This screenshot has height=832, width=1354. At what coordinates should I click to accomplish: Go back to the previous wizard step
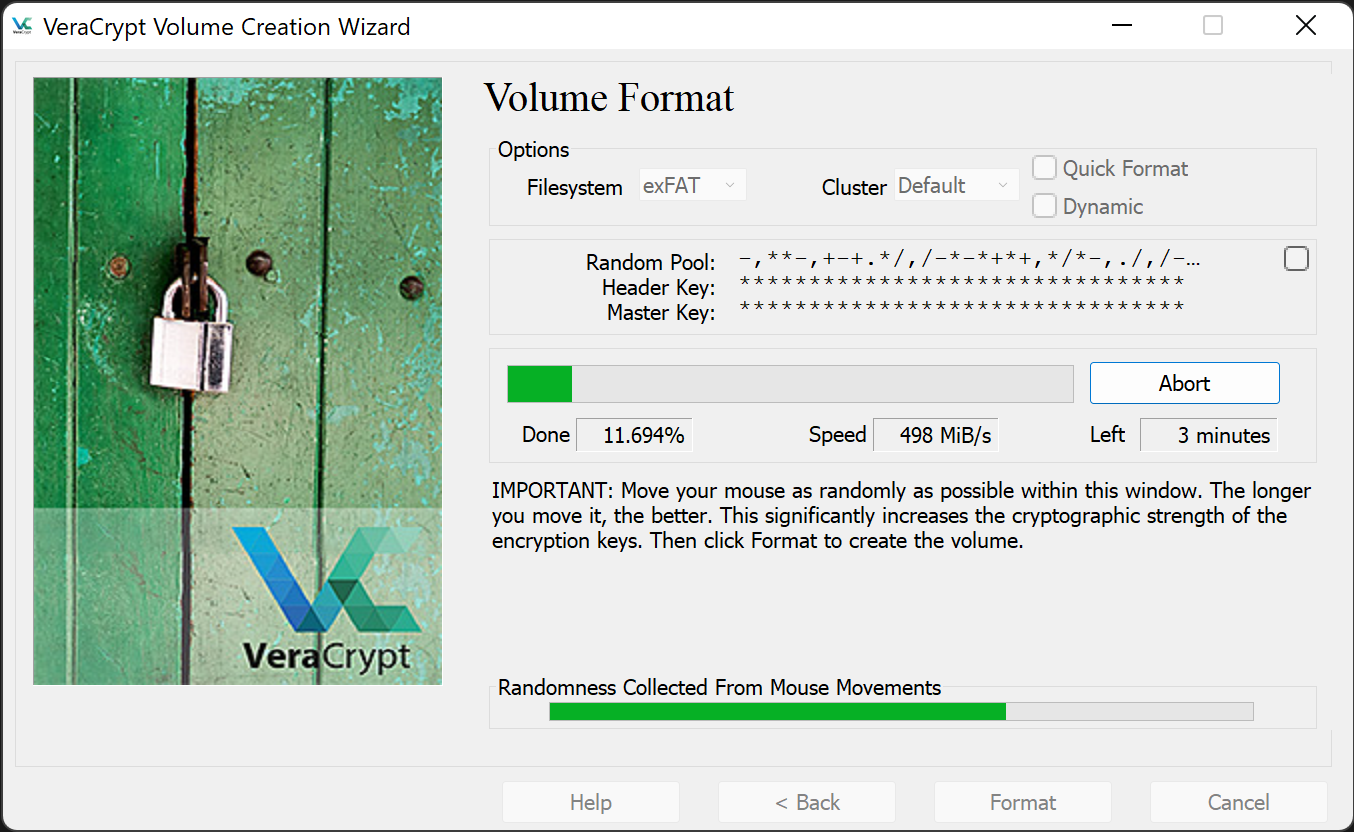click(806, 802)
